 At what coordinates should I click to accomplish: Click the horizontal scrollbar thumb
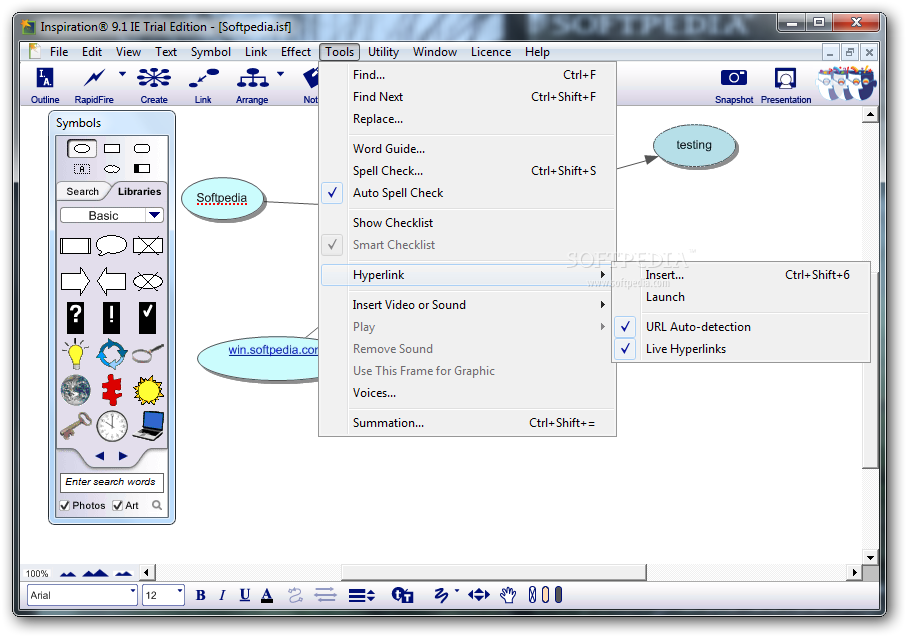(493, 573)
